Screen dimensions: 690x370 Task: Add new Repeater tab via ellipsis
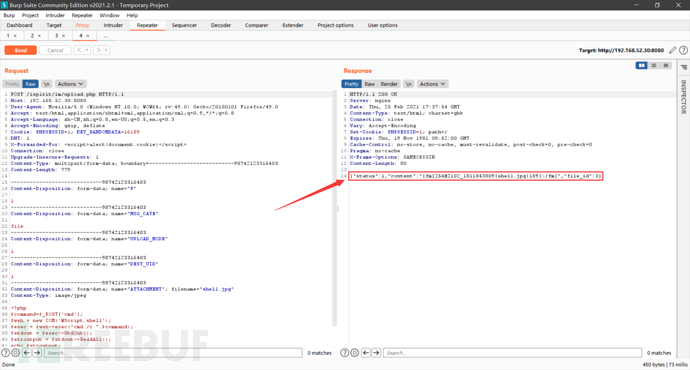[x=106, y=36]
